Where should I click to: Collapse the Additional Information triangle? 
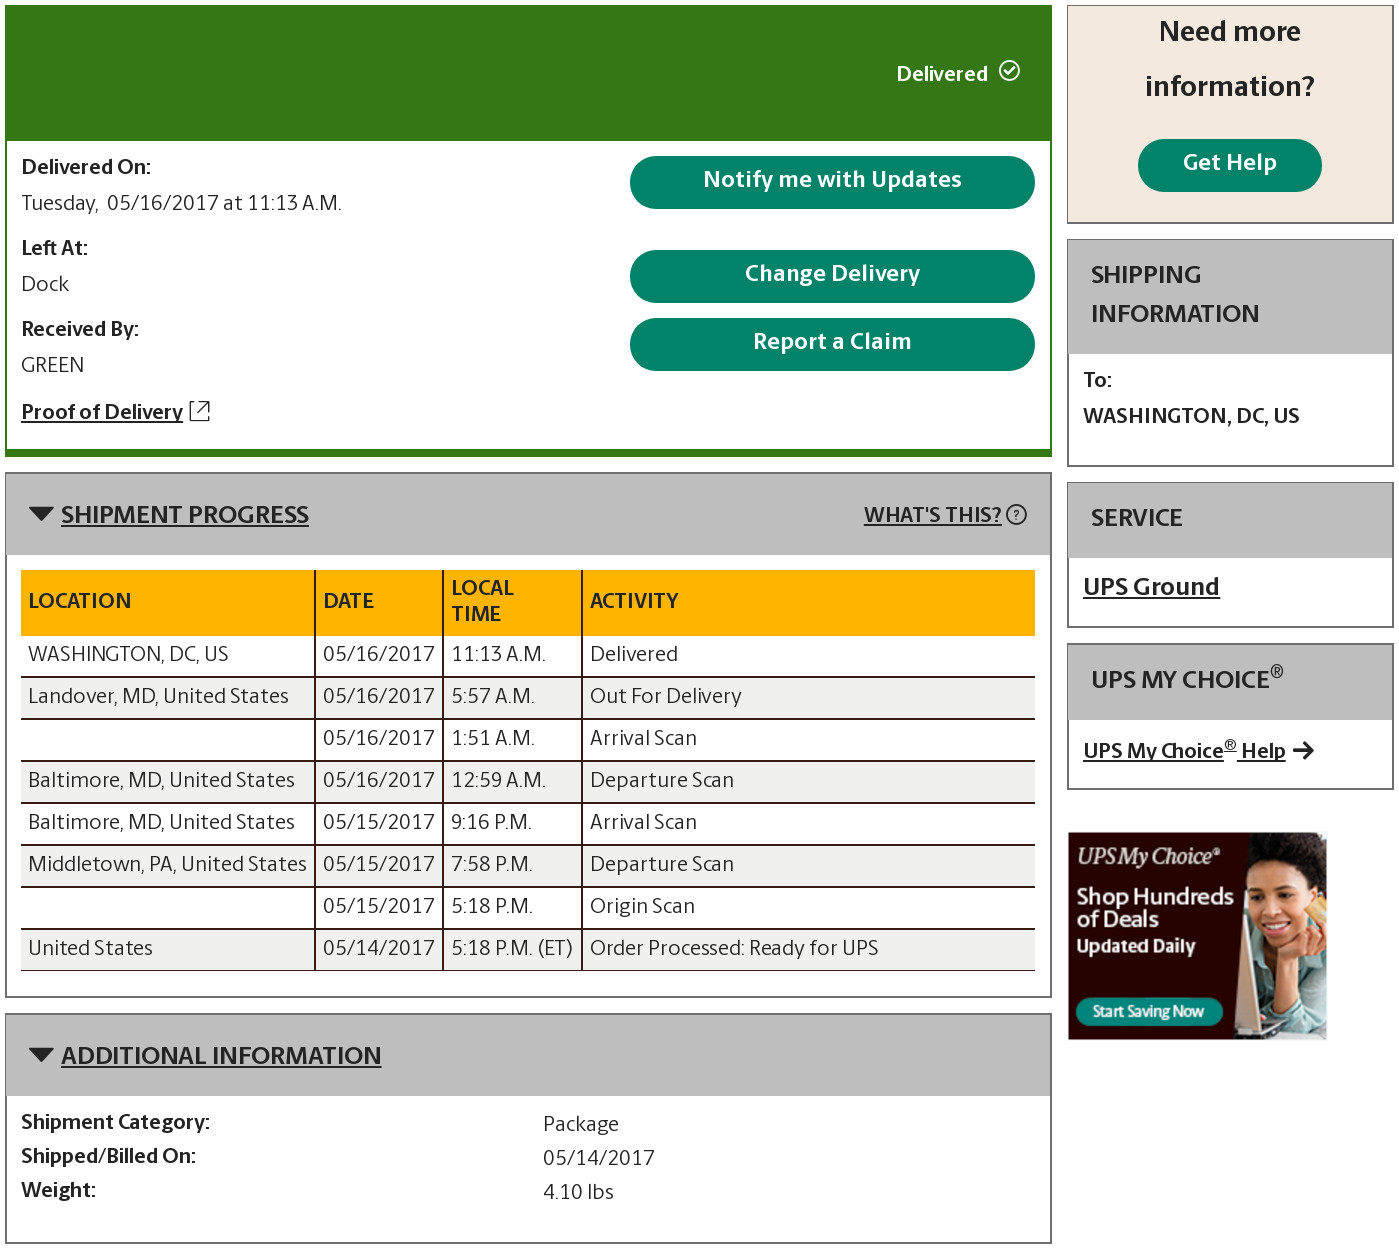(41, 1055)
